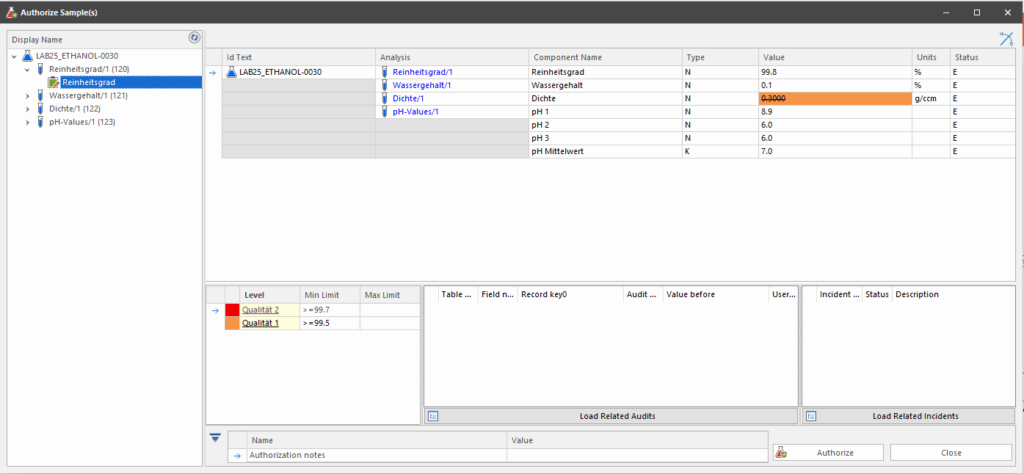Expand the pH-Values/1 (123) node
The height and width of the screenshot is (474, 1024).
(27, 122)
